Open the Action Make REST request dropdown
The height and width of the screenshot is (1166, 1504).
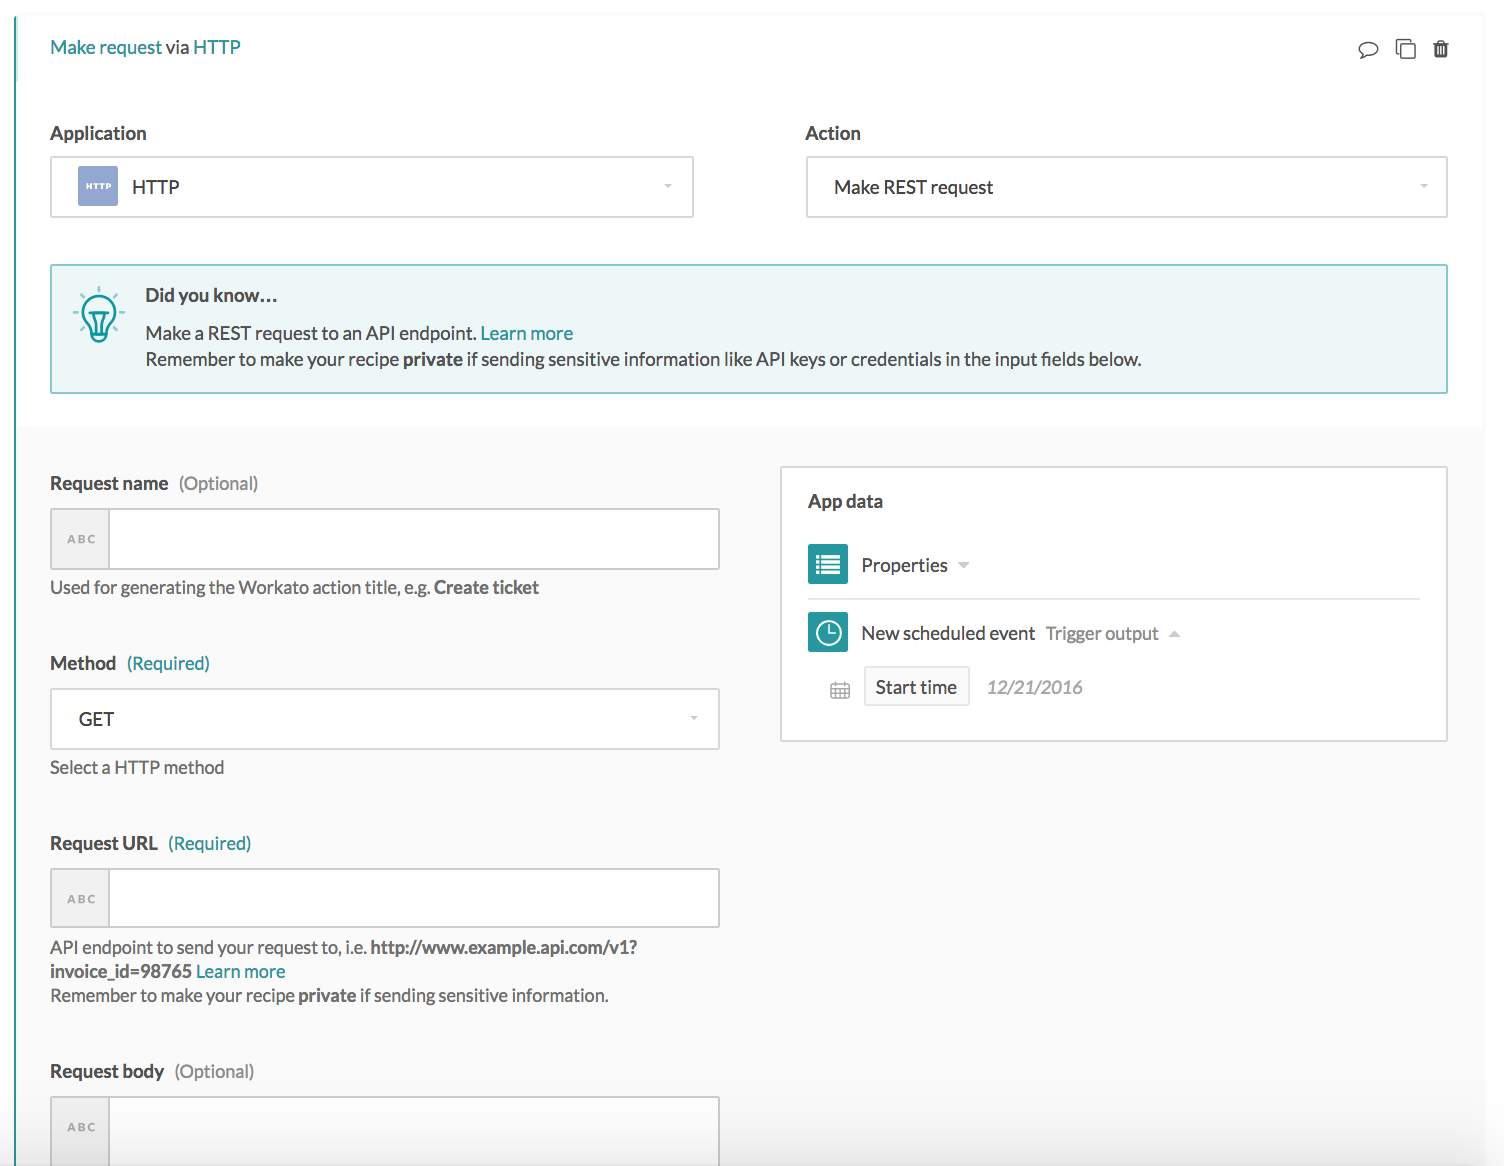click(x=1423, y=187)
